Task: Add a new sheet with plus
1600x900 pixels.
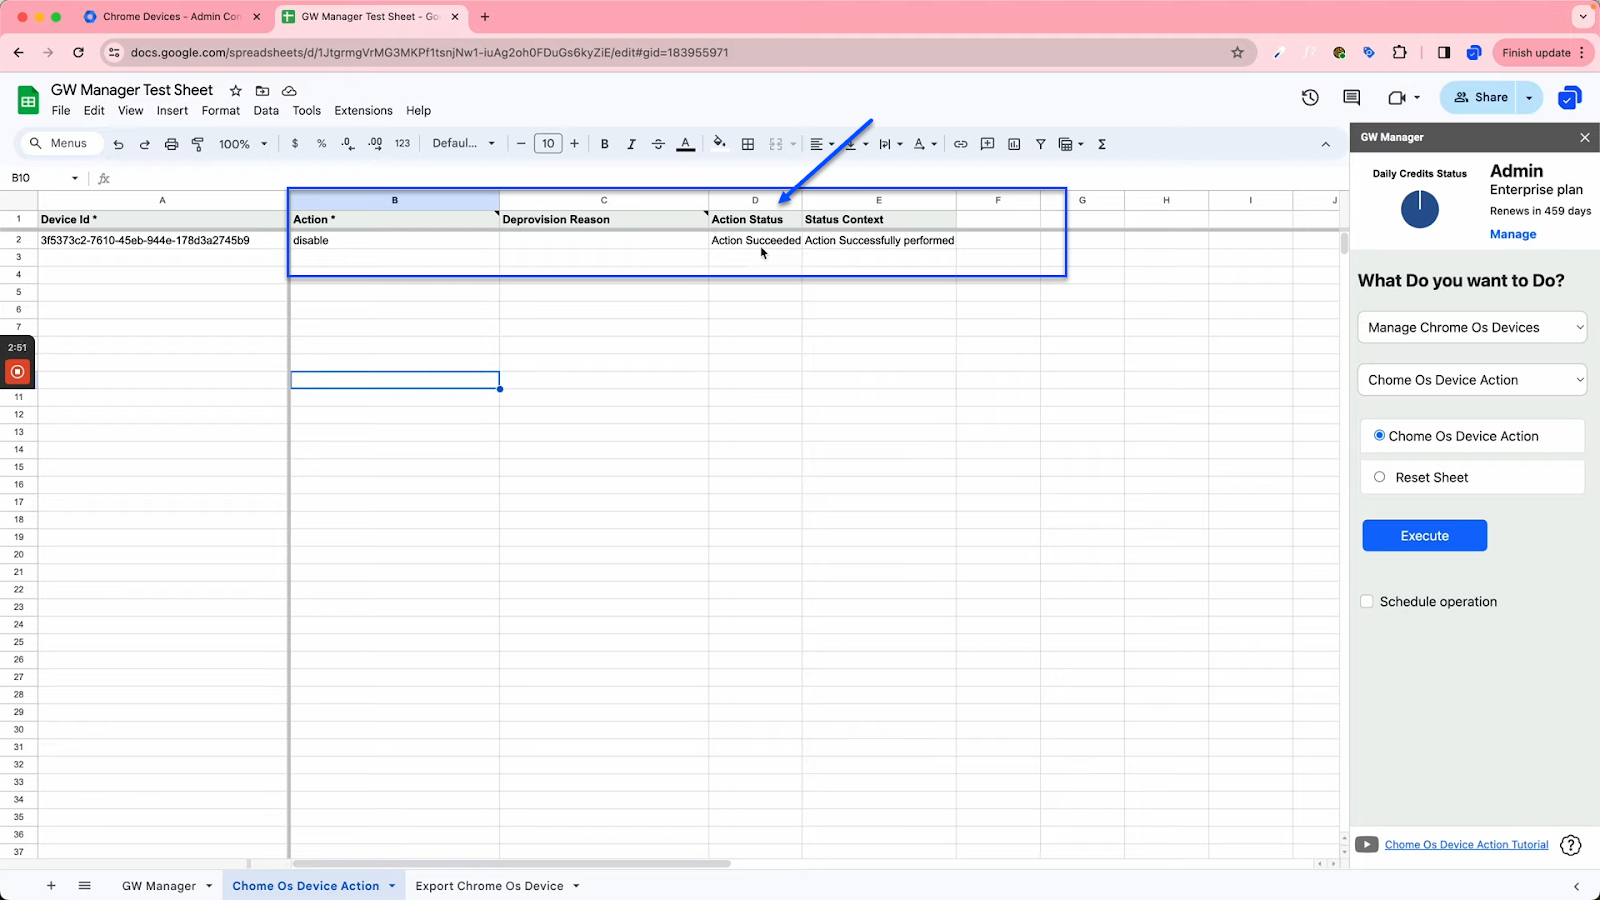Action: pyautogui.click(x=51, y=886)
